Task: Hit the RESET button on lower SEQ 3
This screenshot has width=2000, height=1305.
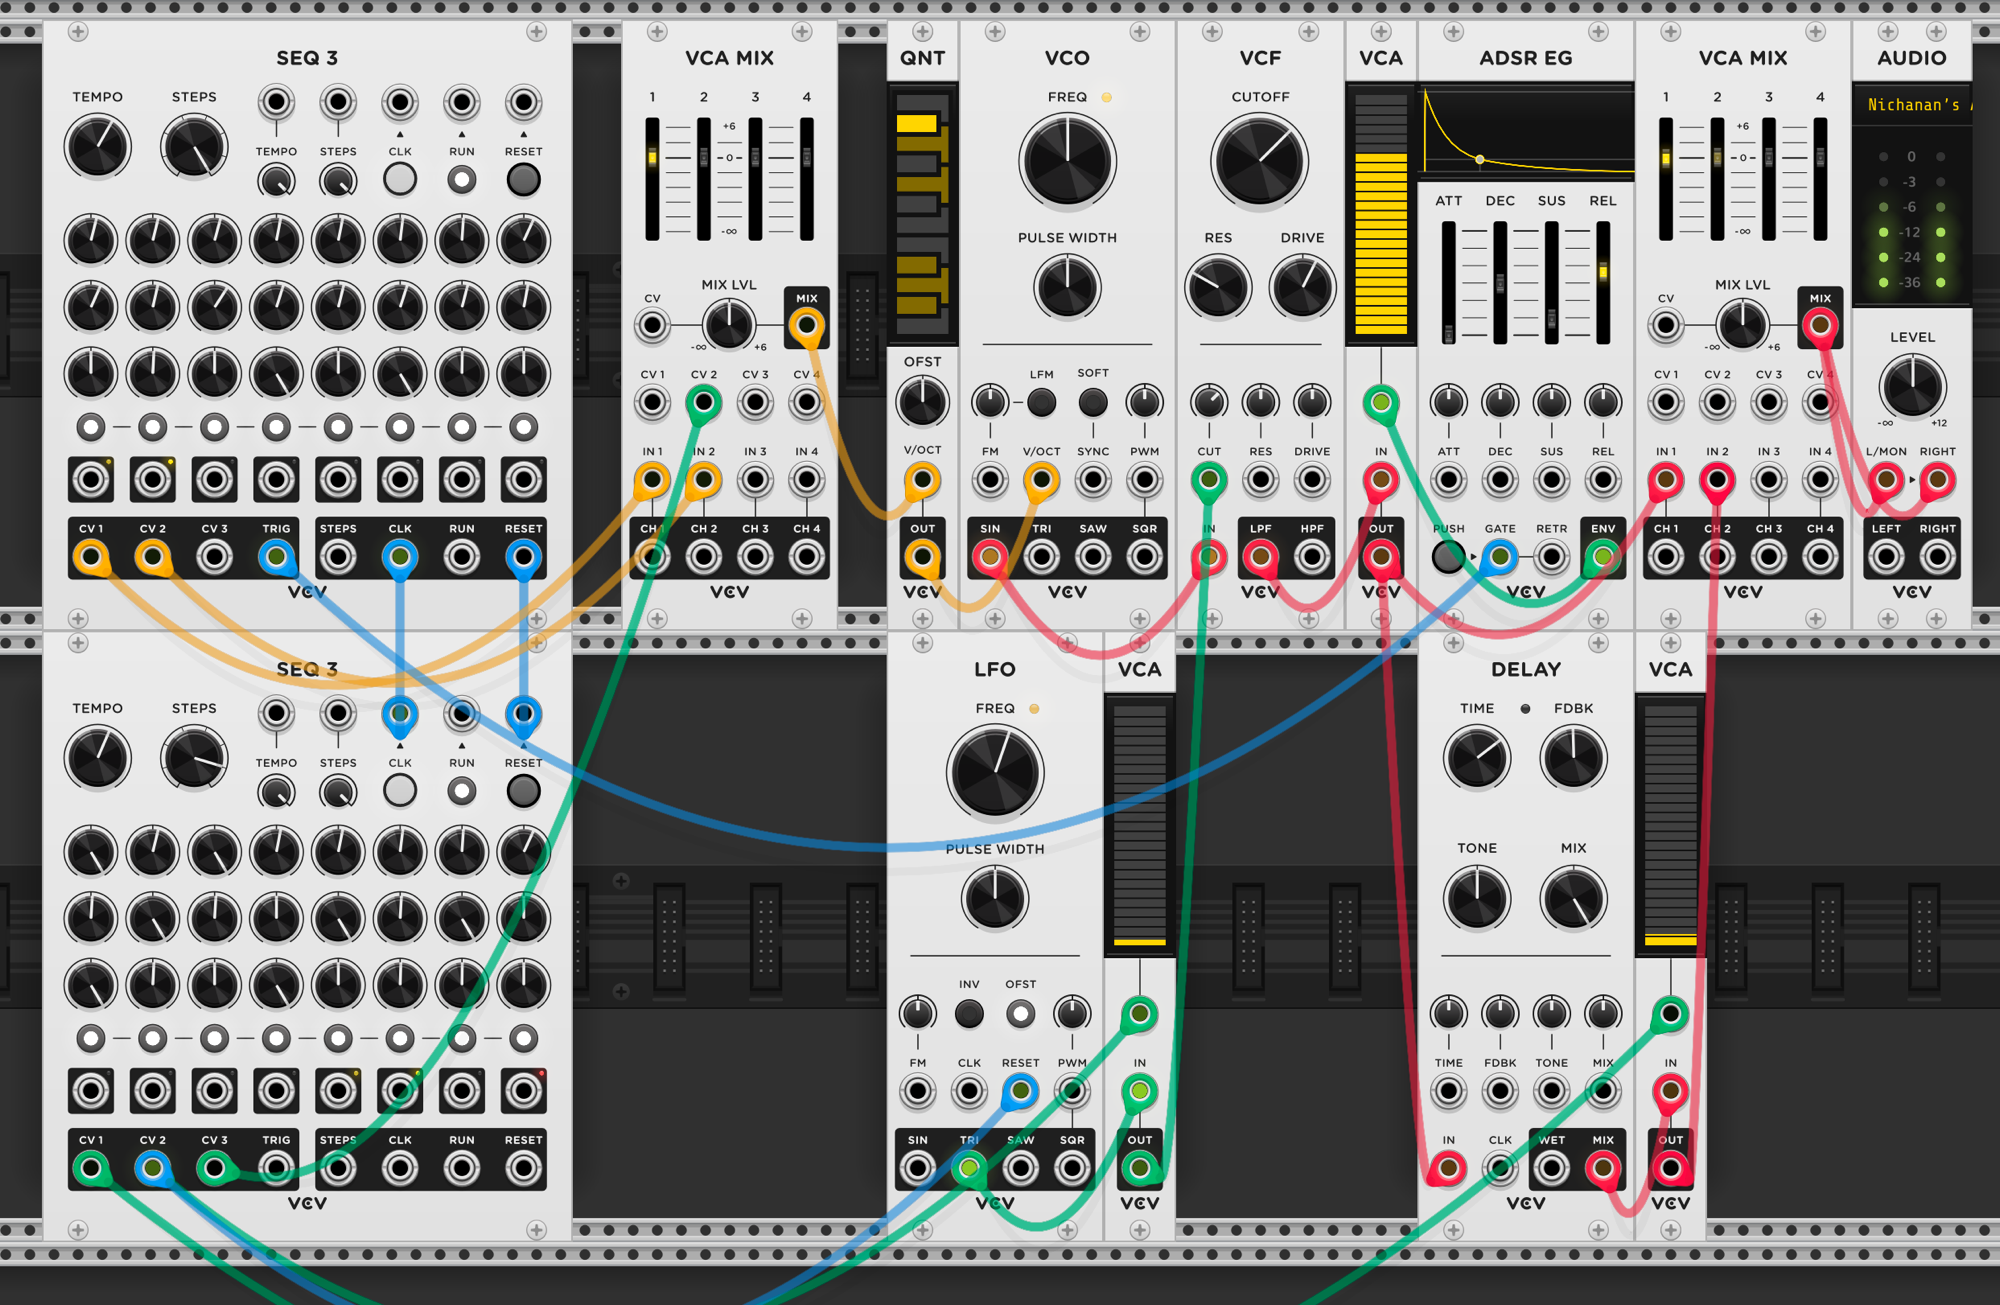Action: tap(523, 791)
